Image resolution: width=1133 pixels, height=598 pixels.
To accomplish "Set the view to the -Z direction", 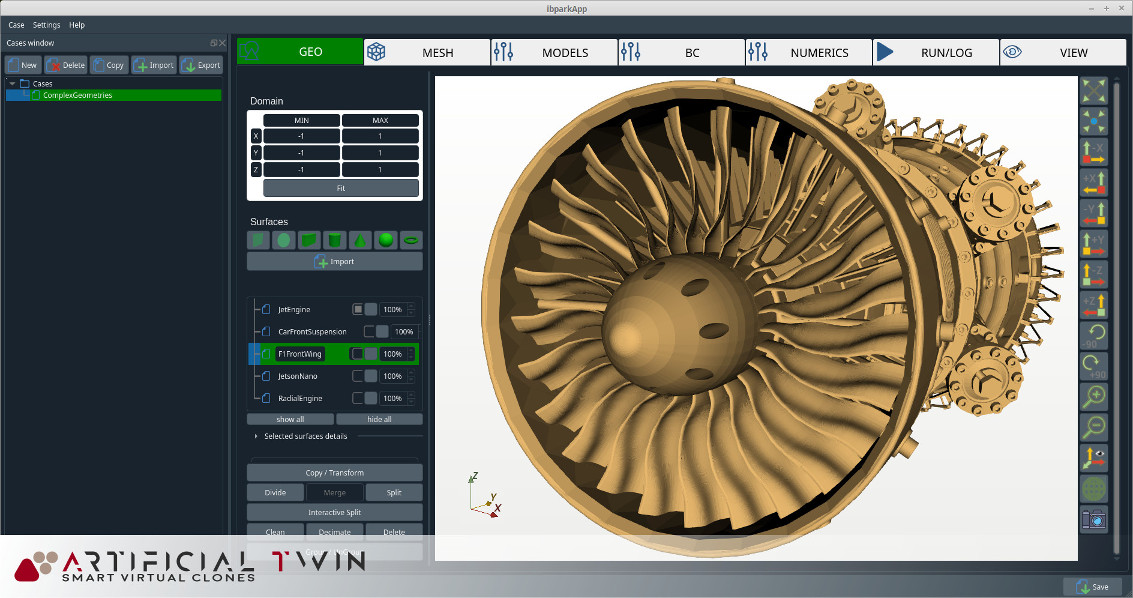I will [x=1094, y=276].
